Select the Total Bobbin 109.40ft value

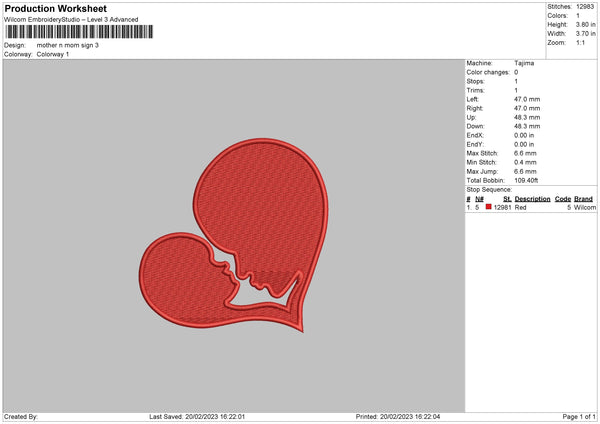point(526,180)
